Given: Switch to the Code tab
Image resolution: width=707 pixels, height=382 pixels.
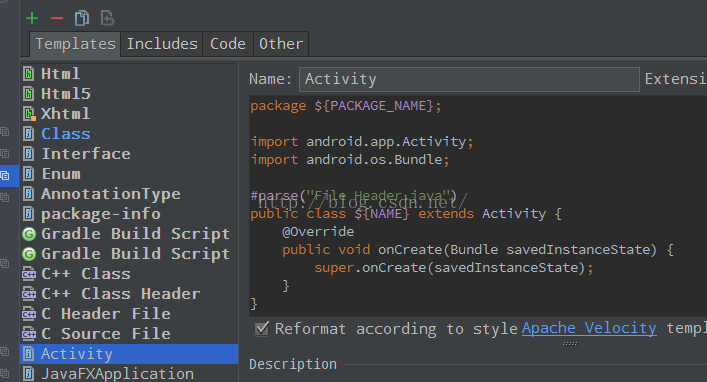Looking at the screenshot, I should (x=228, y=44).
